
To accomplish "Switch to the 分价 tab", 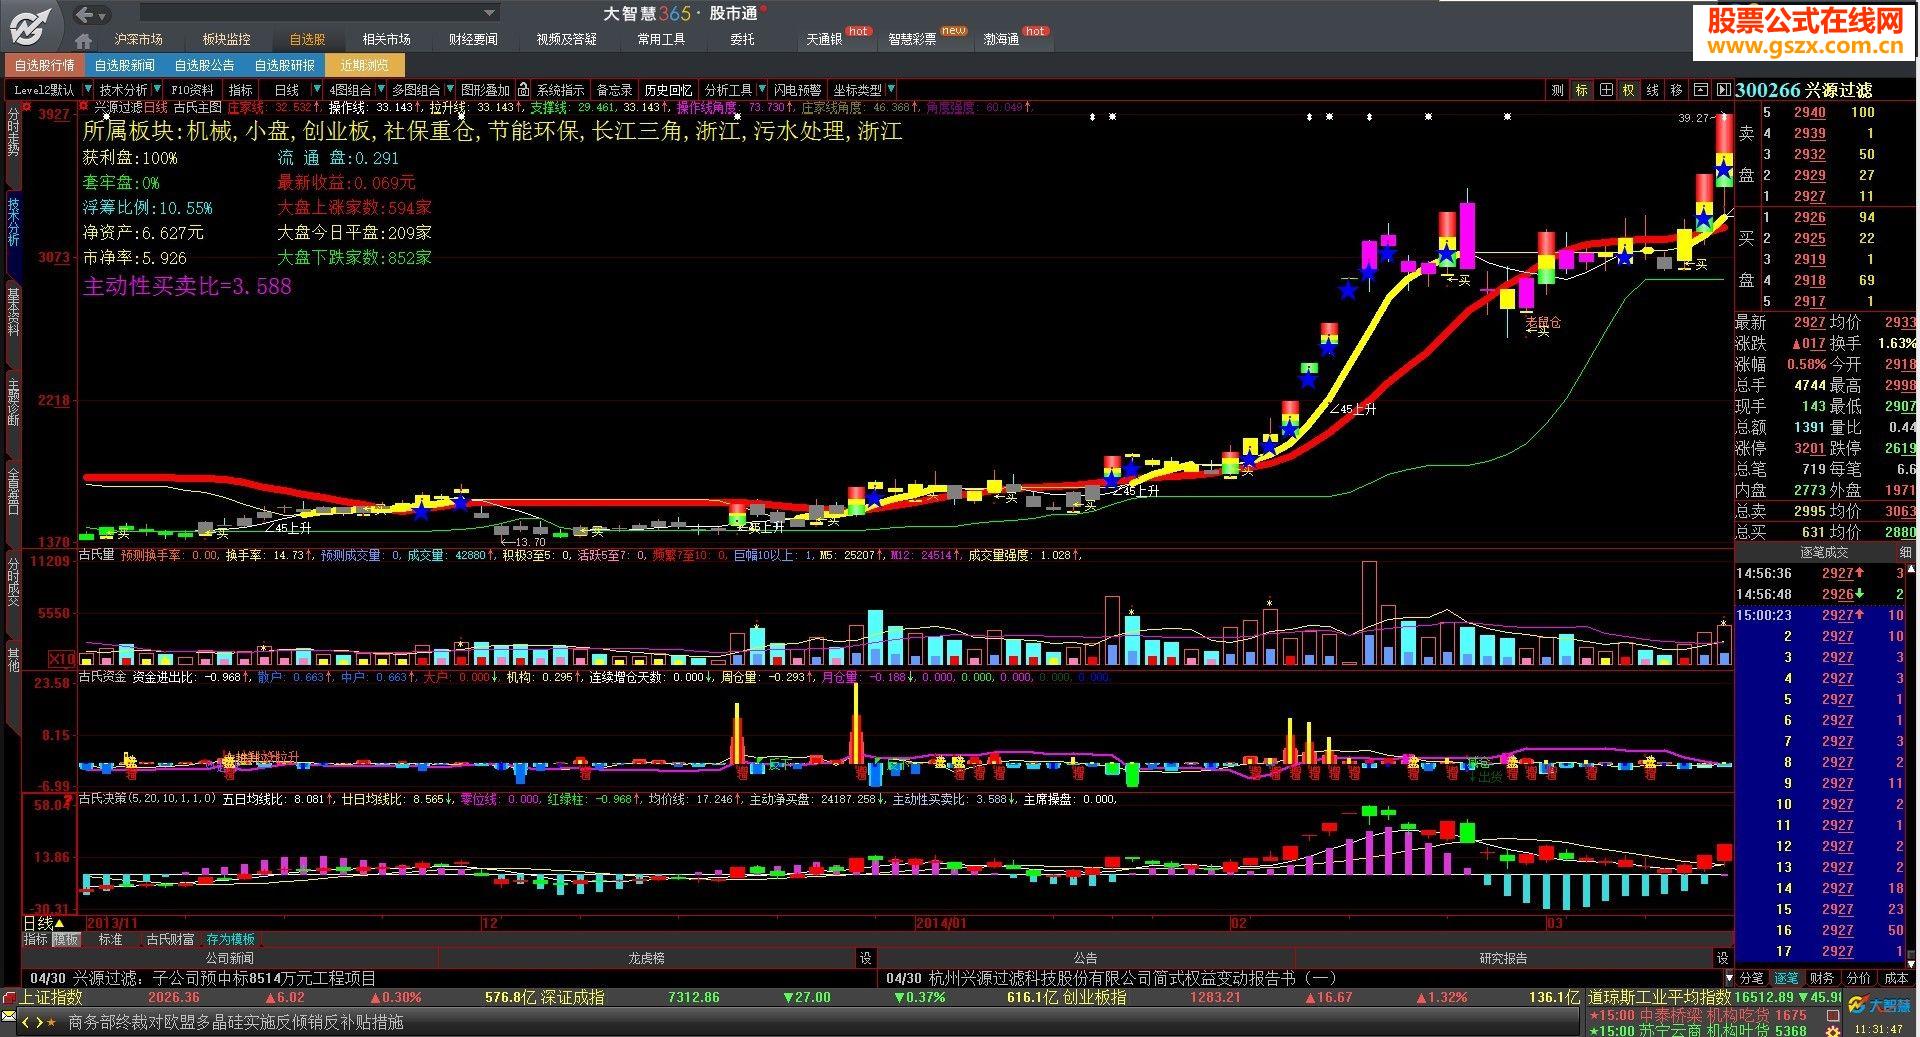I will coord(1858,978).
